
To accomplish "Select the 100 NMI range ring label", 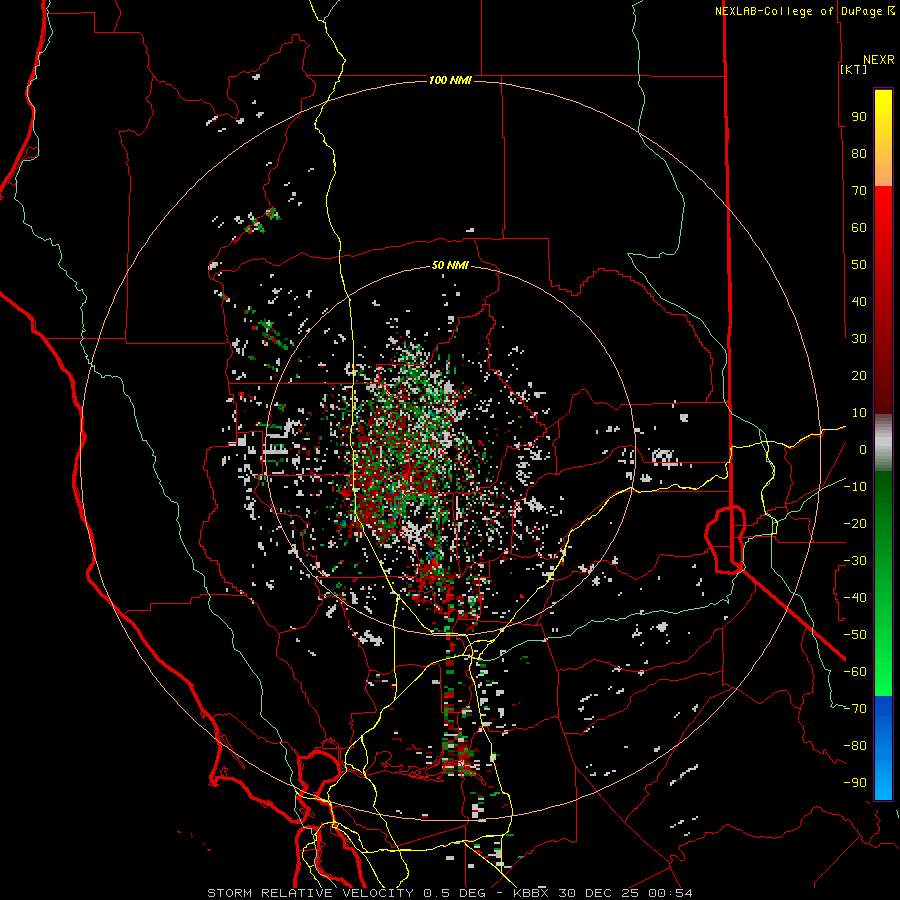I will click(x=450, y=80).
